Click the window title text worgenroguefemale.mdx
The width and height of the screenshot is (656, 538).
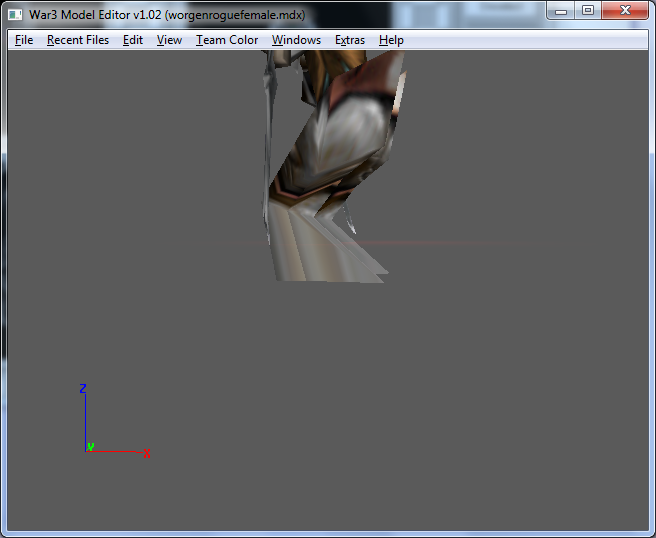coord(235,15)
